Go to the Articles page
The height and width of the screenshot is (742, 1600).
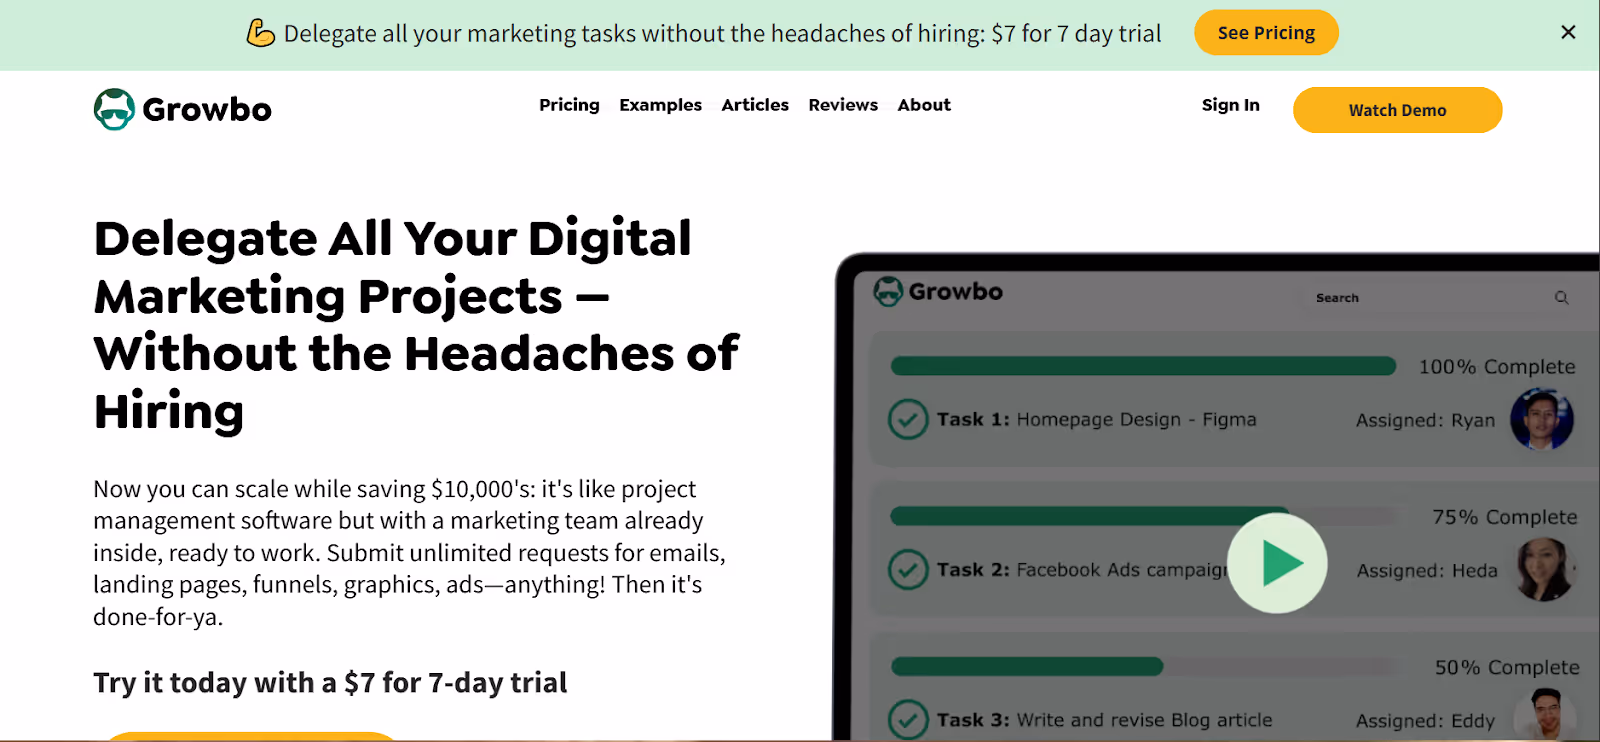point(755,105)
